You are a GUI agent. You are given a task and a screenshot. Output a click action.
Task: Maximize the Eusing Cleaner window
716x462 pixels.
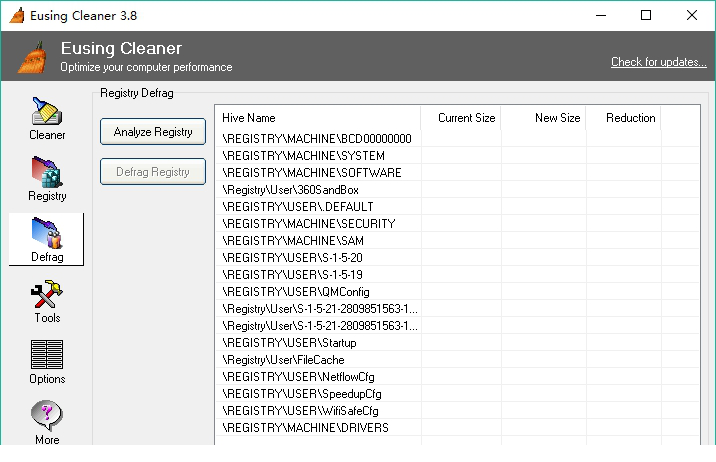646,16
